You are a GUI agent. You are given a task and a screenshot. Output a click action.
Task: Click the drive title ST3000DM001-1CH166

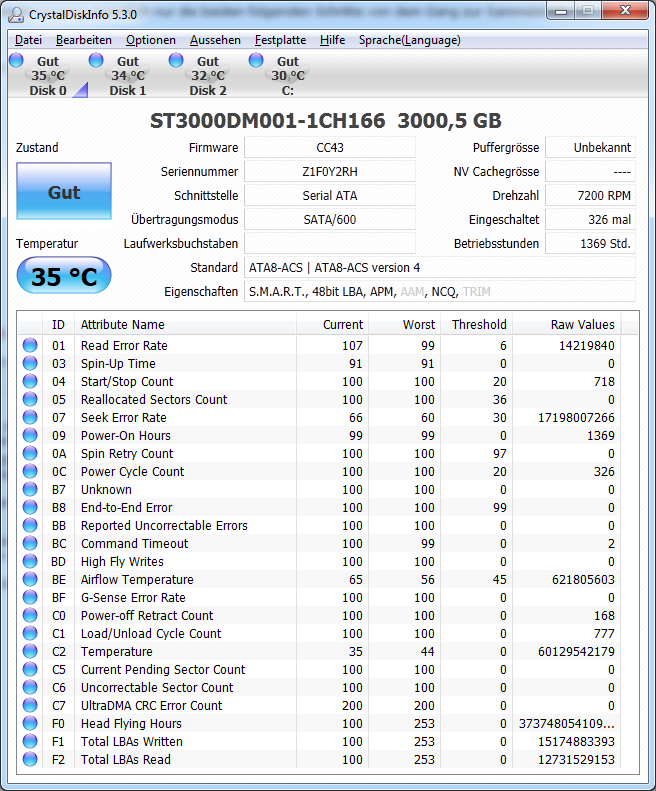tap(267, 121)
